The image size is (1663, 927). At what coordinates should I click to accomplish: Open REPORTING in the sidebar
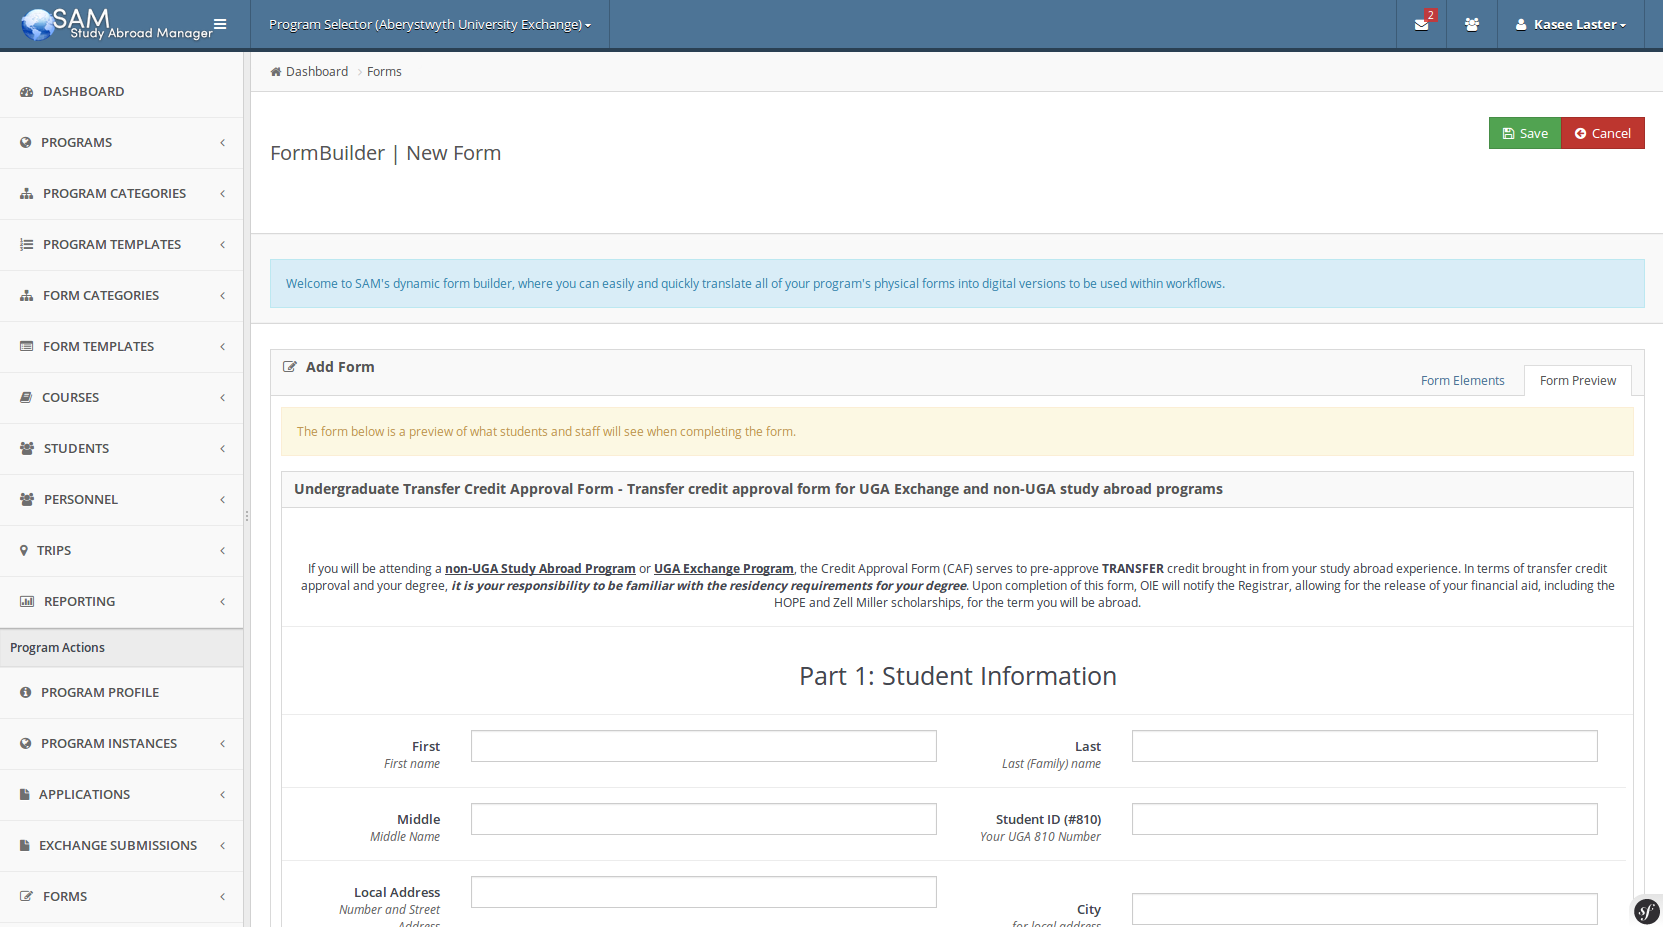[x=121, y=602]
